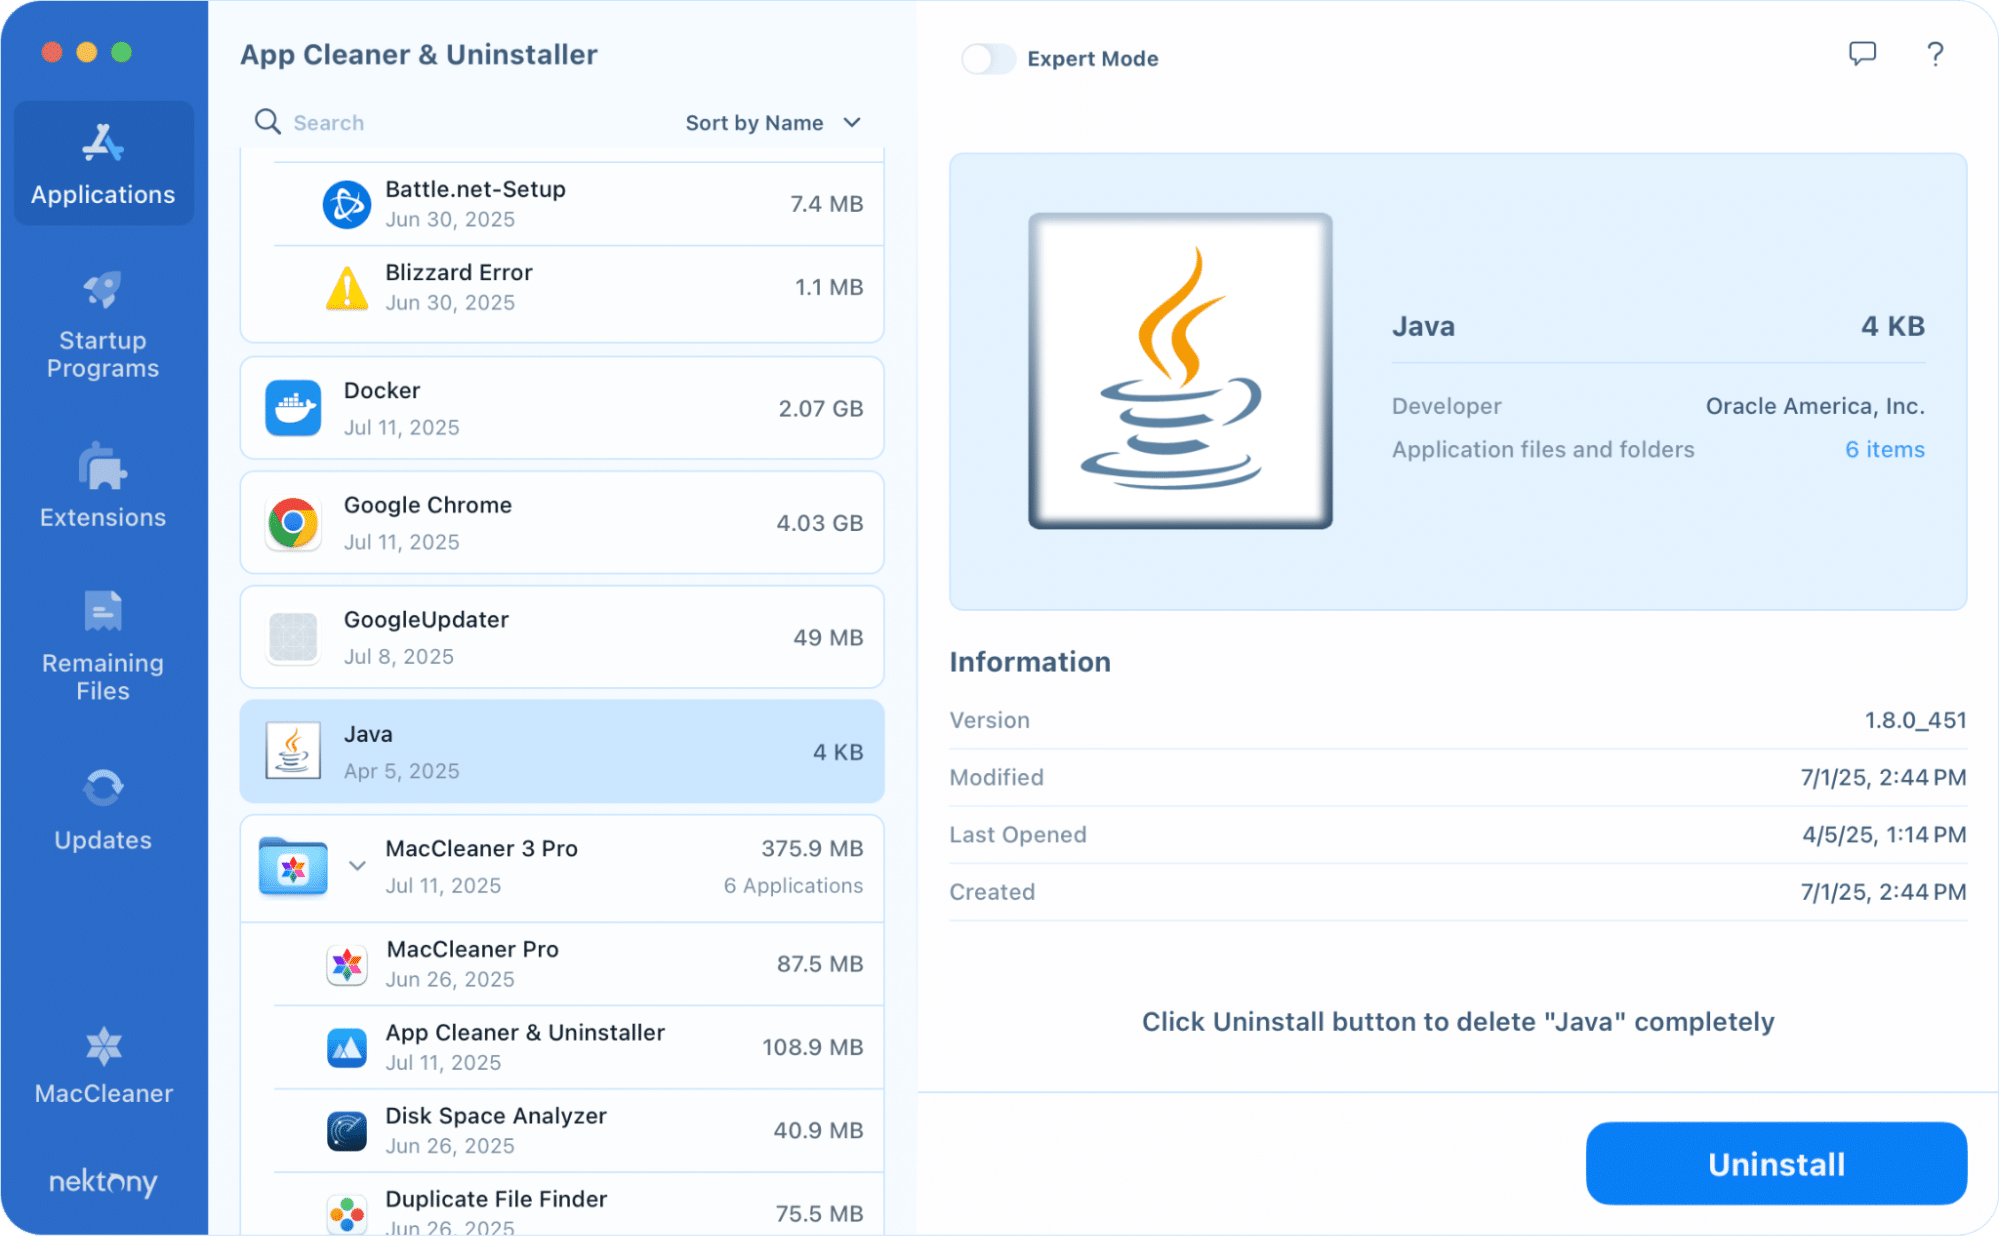Select Battle.net-Setup entry
This screenshot has width=1999, height=1236.
pyautogui.click(x=578, y=204)
